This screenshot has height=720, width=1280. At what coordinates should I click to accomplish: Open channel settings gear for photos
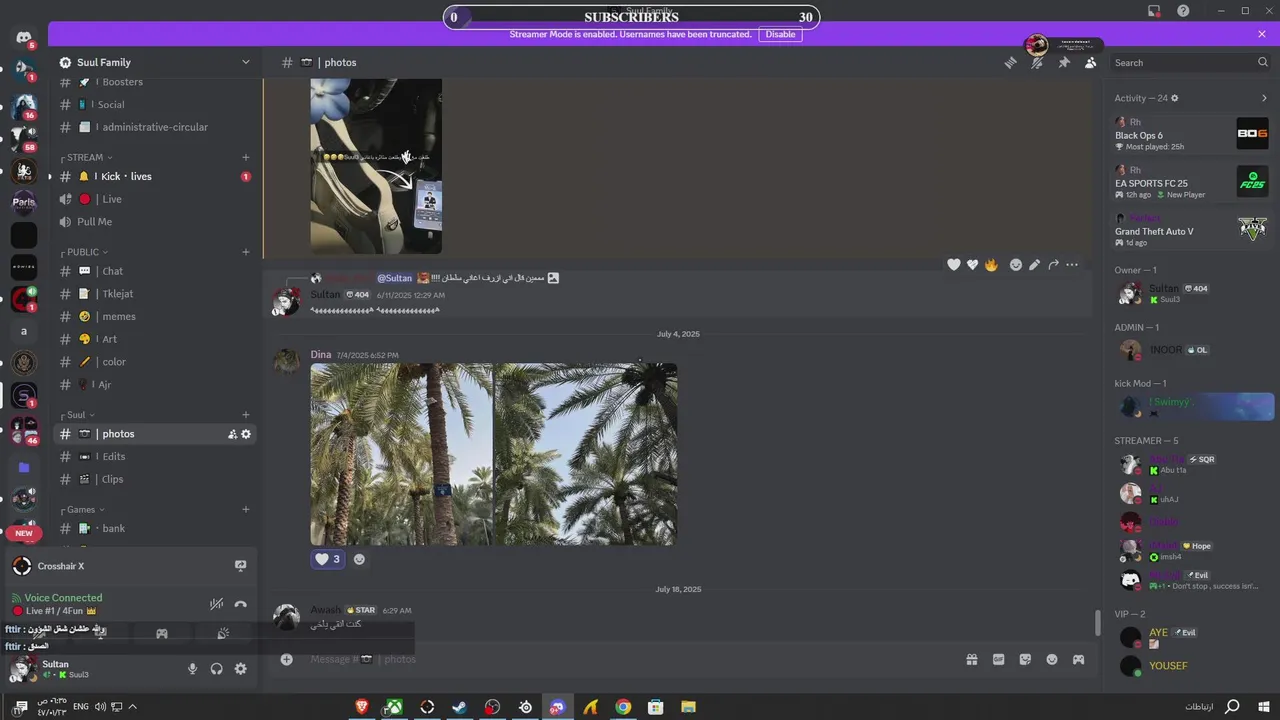[246, 434]
